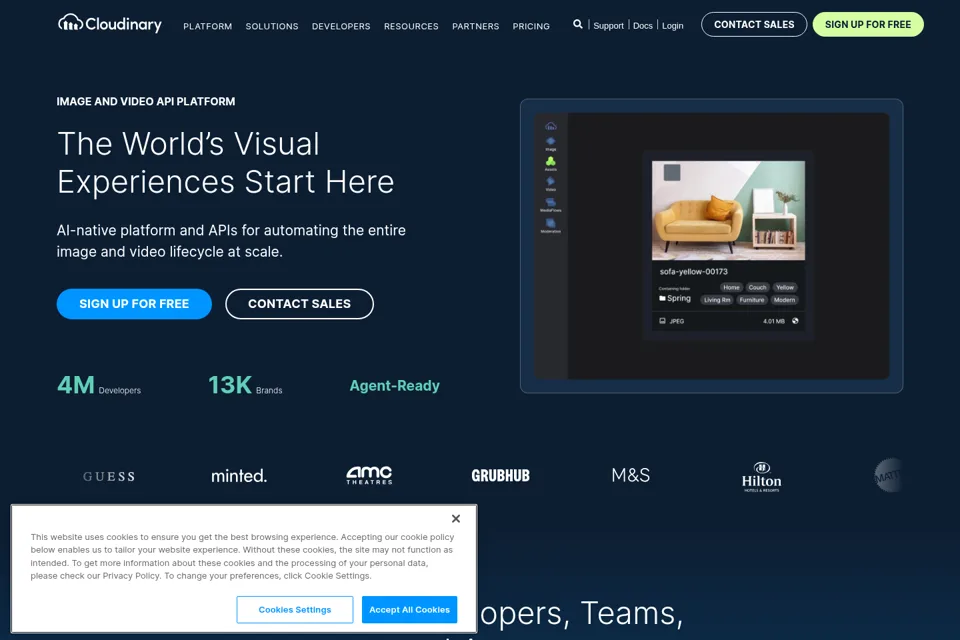960x640 pixels.
Task: Select the Video icon in demo sidebar
Action: 550,183
